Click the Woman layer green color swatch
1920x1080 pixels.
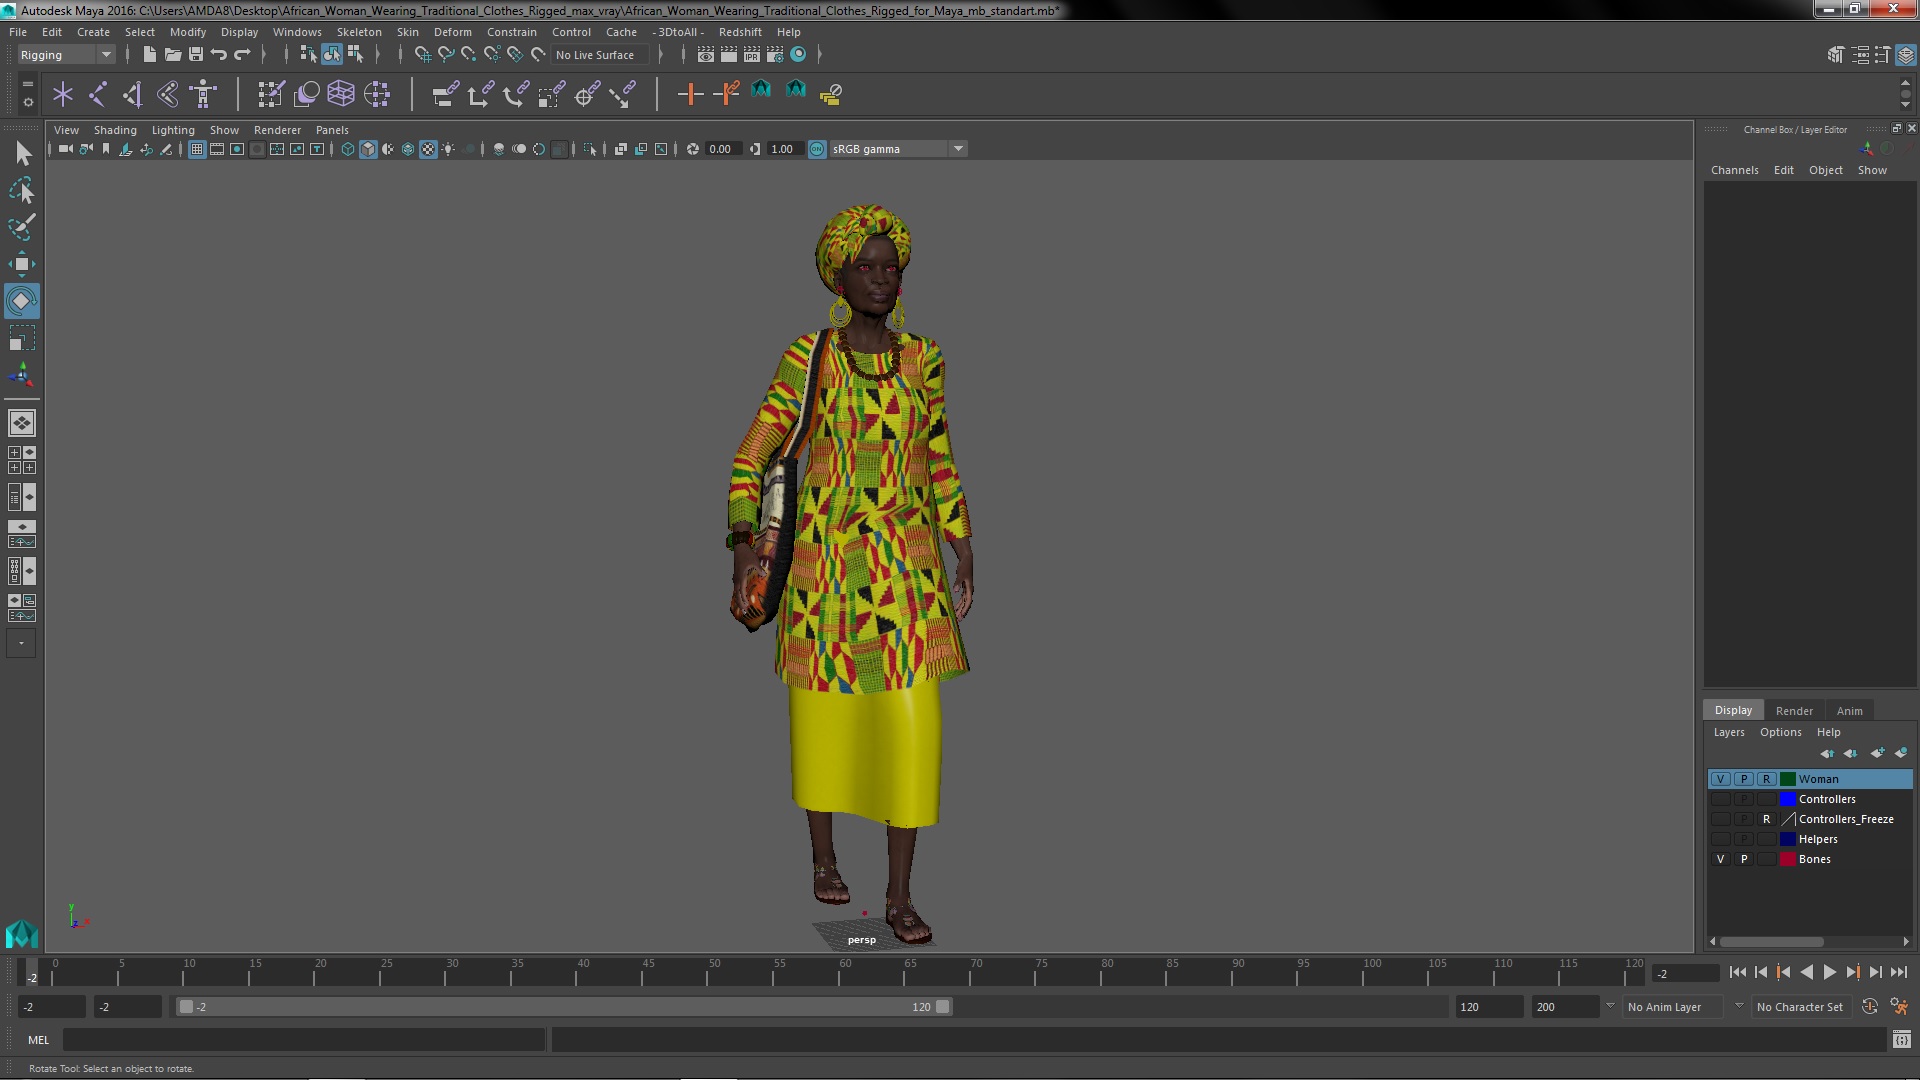[x=1787, y=779]
